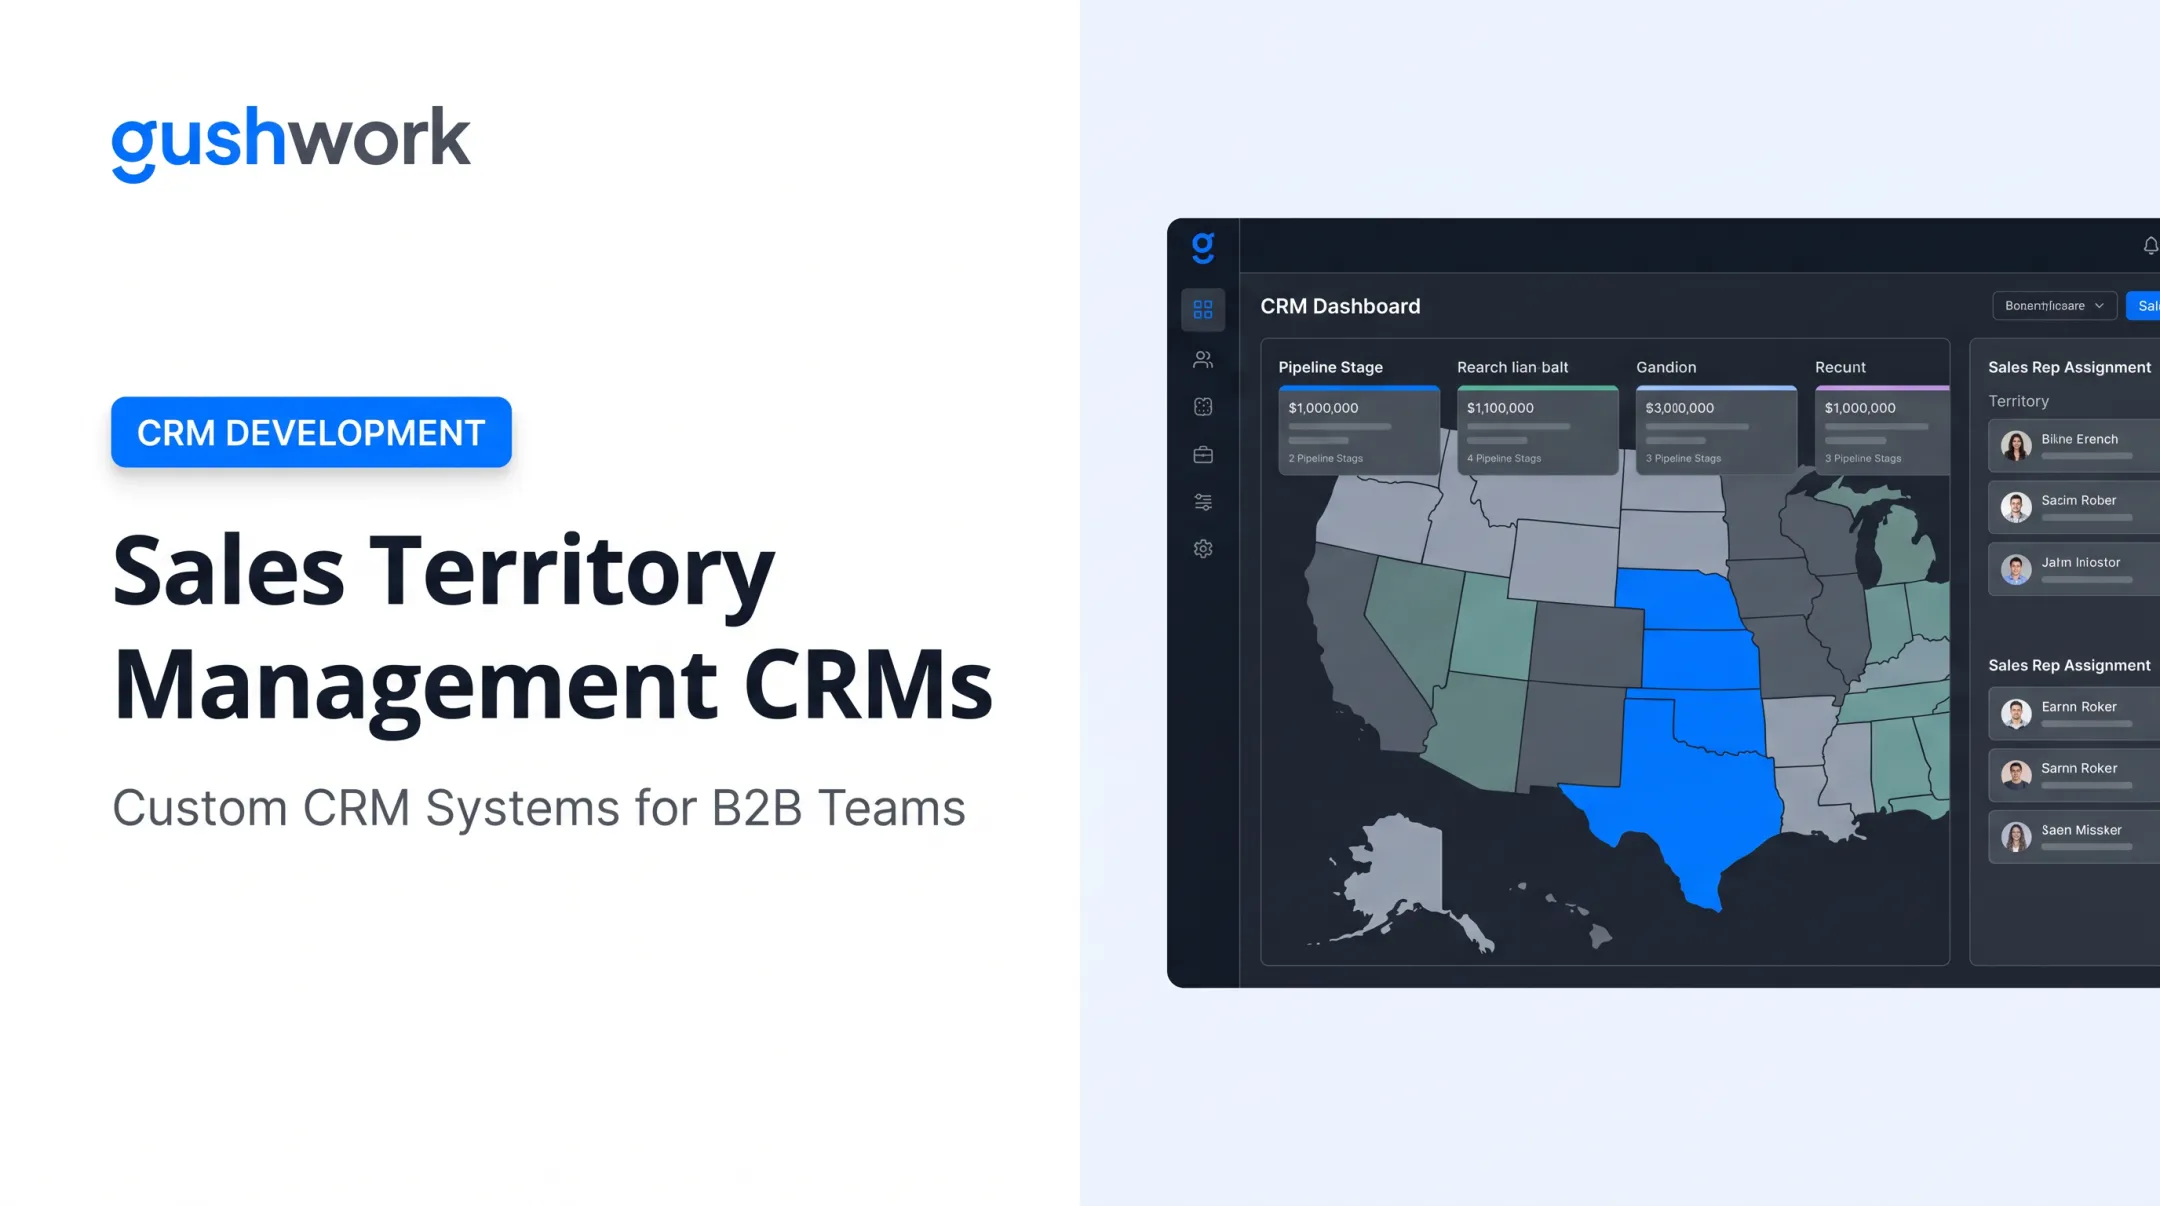Image resolution: width=2160 pixels, height=1206 pixels.
Task: Expand the Bonentlicsare dropdown
Action: click(x=2054, y=306)
